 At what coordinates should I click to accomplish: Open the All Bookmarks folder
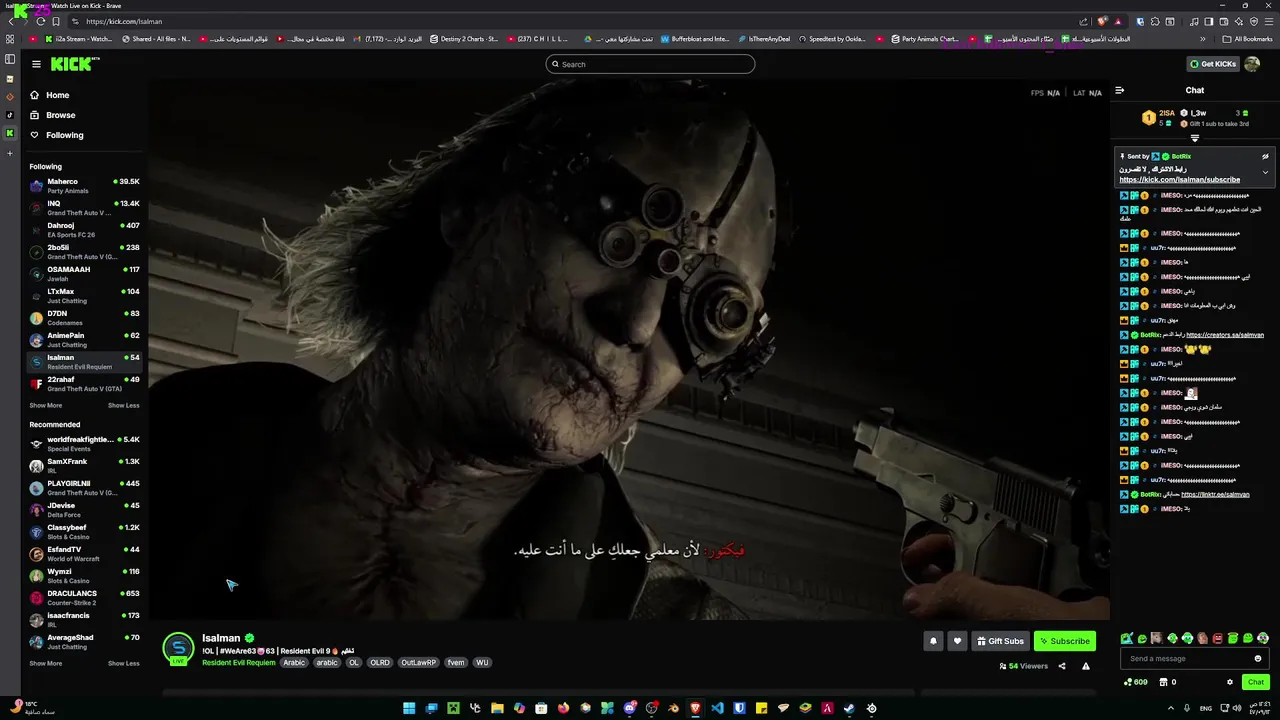[1248, 39]
